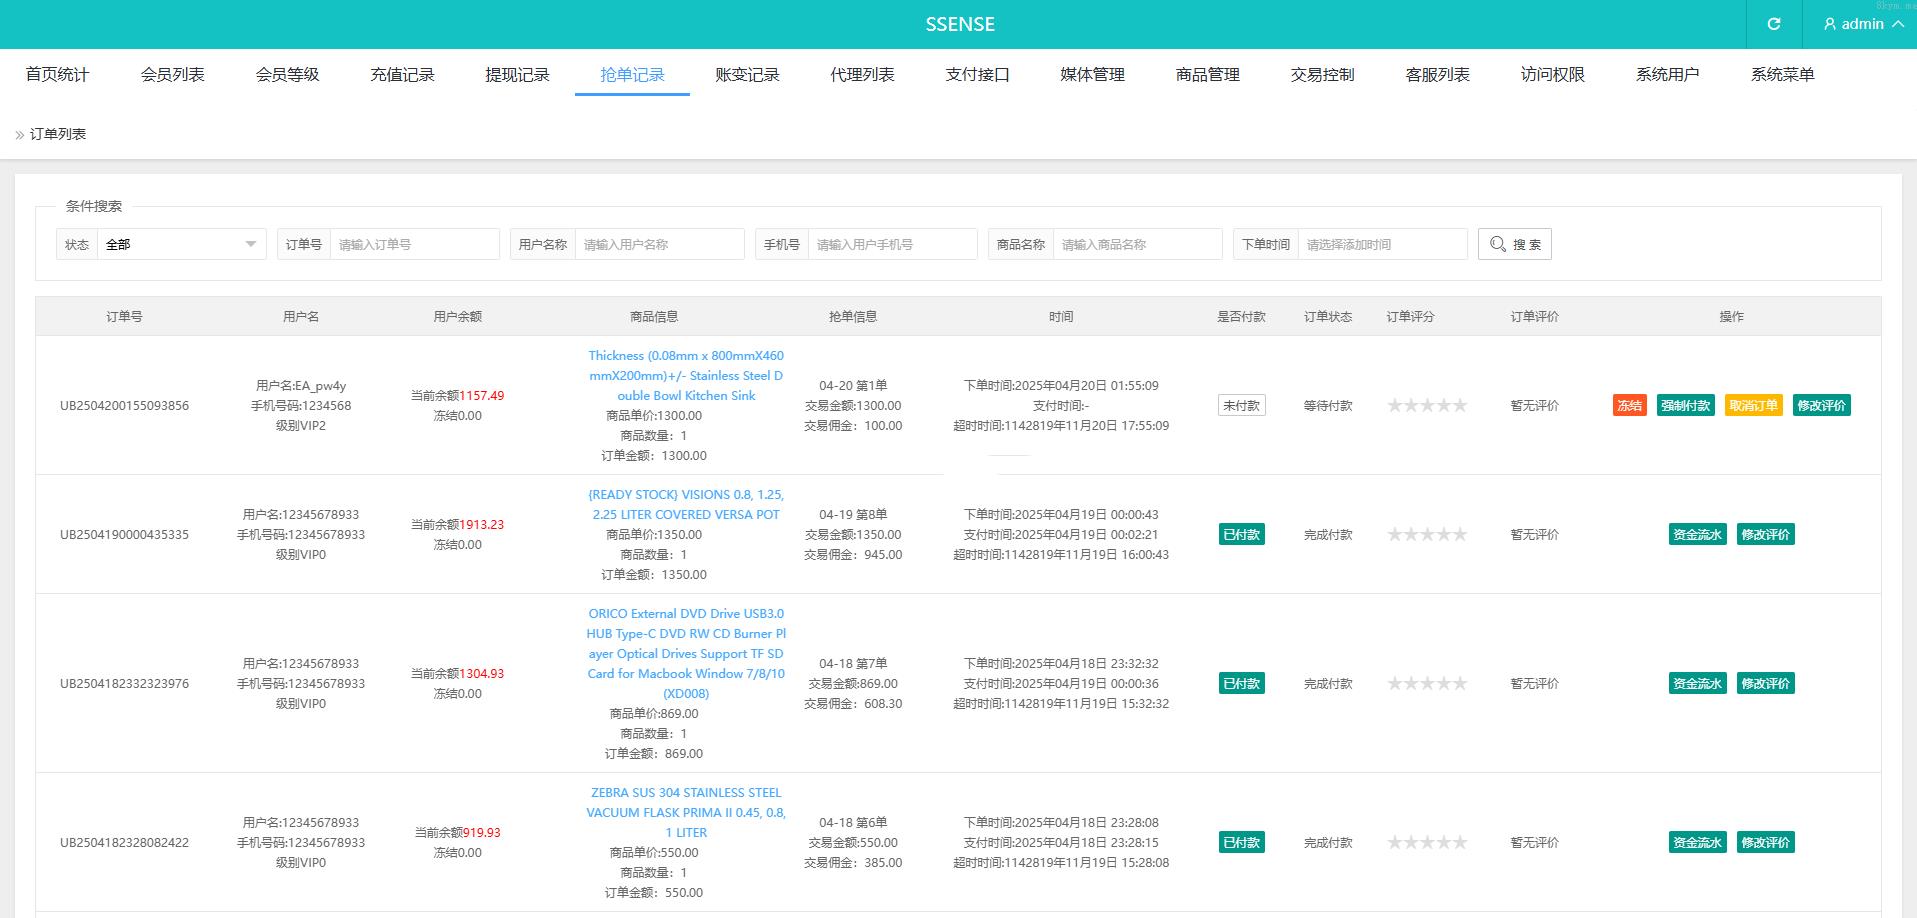Click 资金流水 for order UB2504182332323976
This screenshot has width=1917, height=918.
[x=1697, y=683]
